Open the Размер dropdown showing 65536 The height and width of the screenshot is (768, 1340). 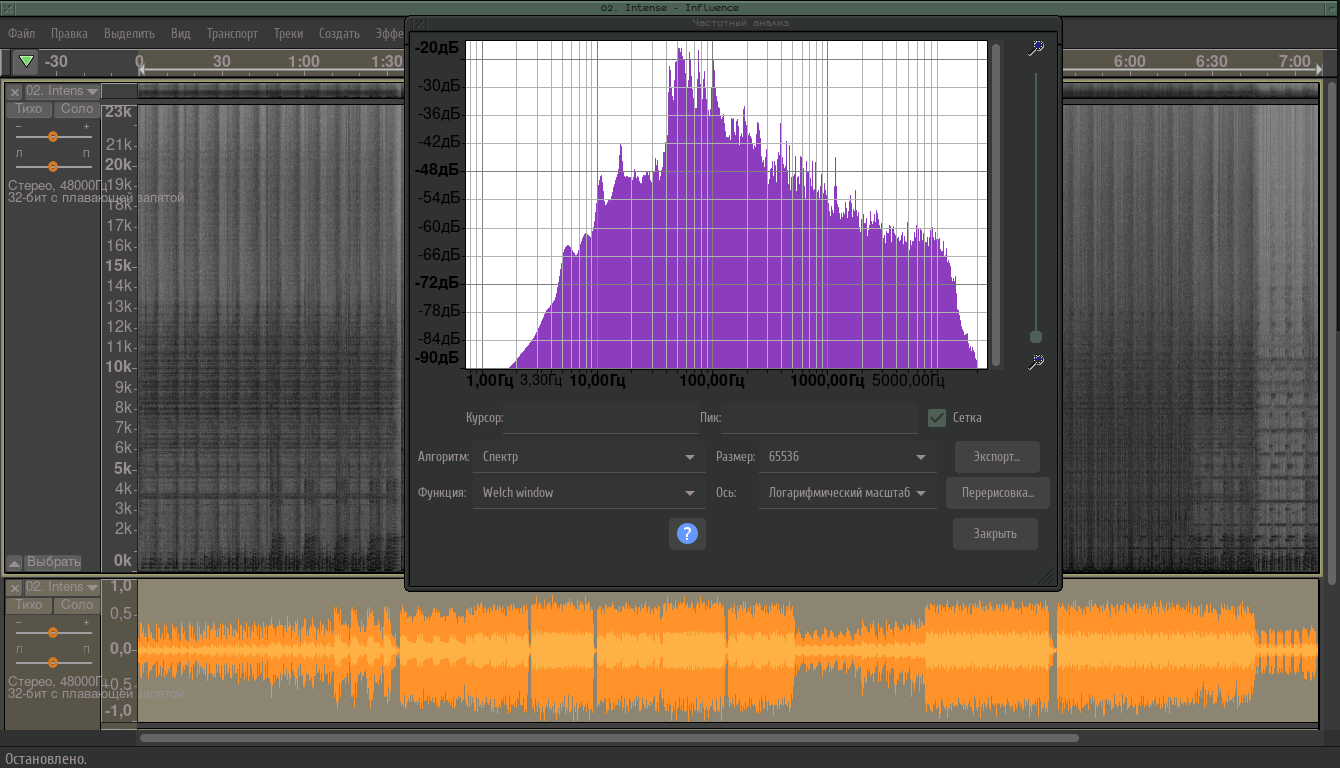click(848, 457)
